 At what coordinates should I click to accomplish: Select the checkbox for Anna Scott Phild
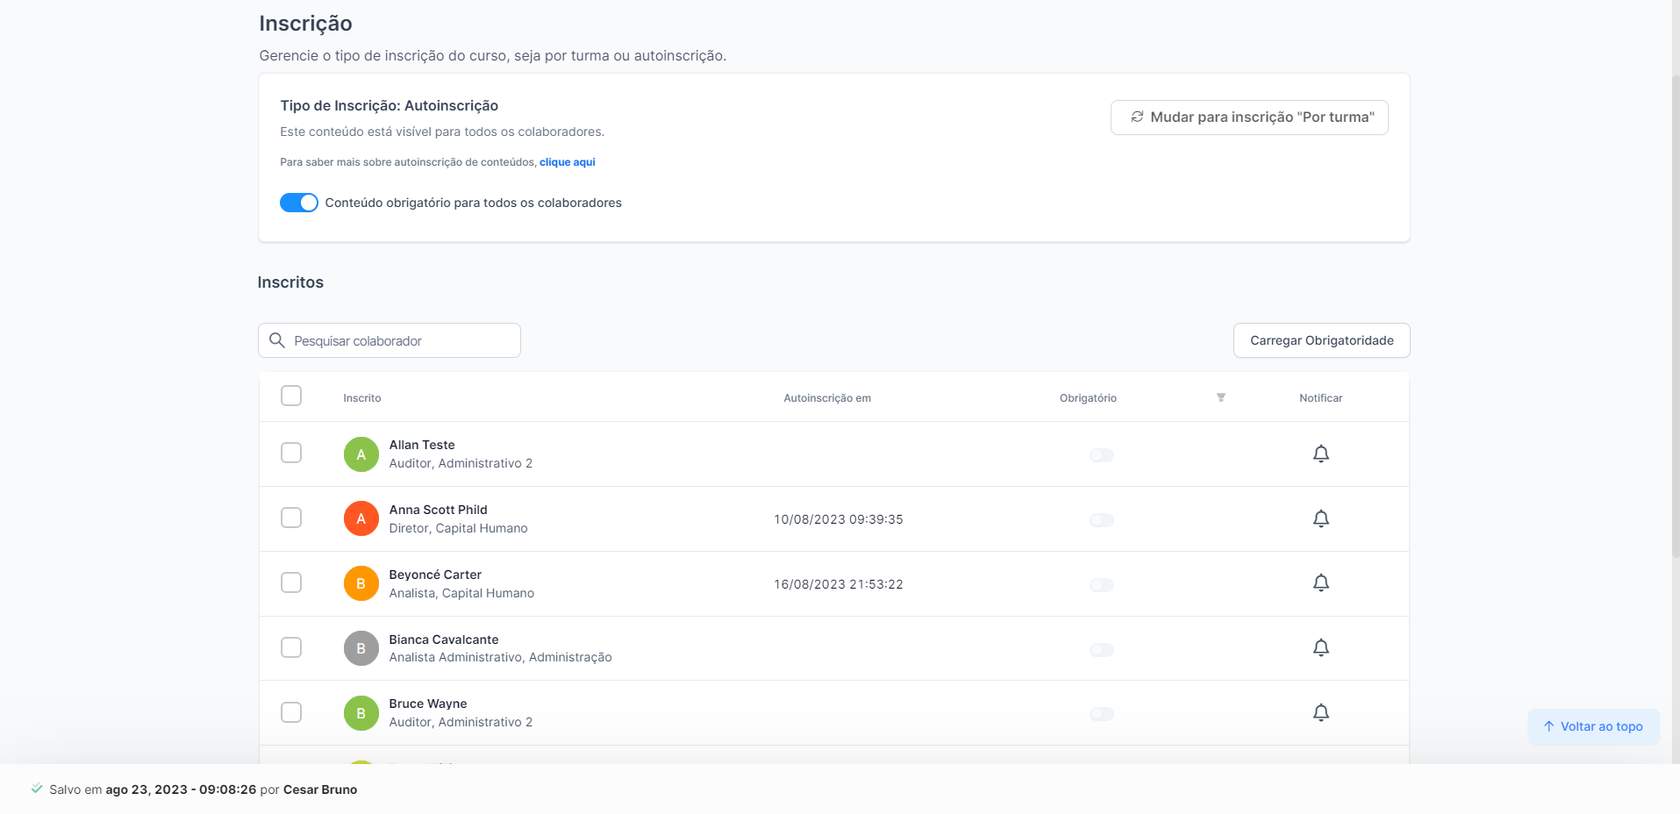tap(291, 518)
